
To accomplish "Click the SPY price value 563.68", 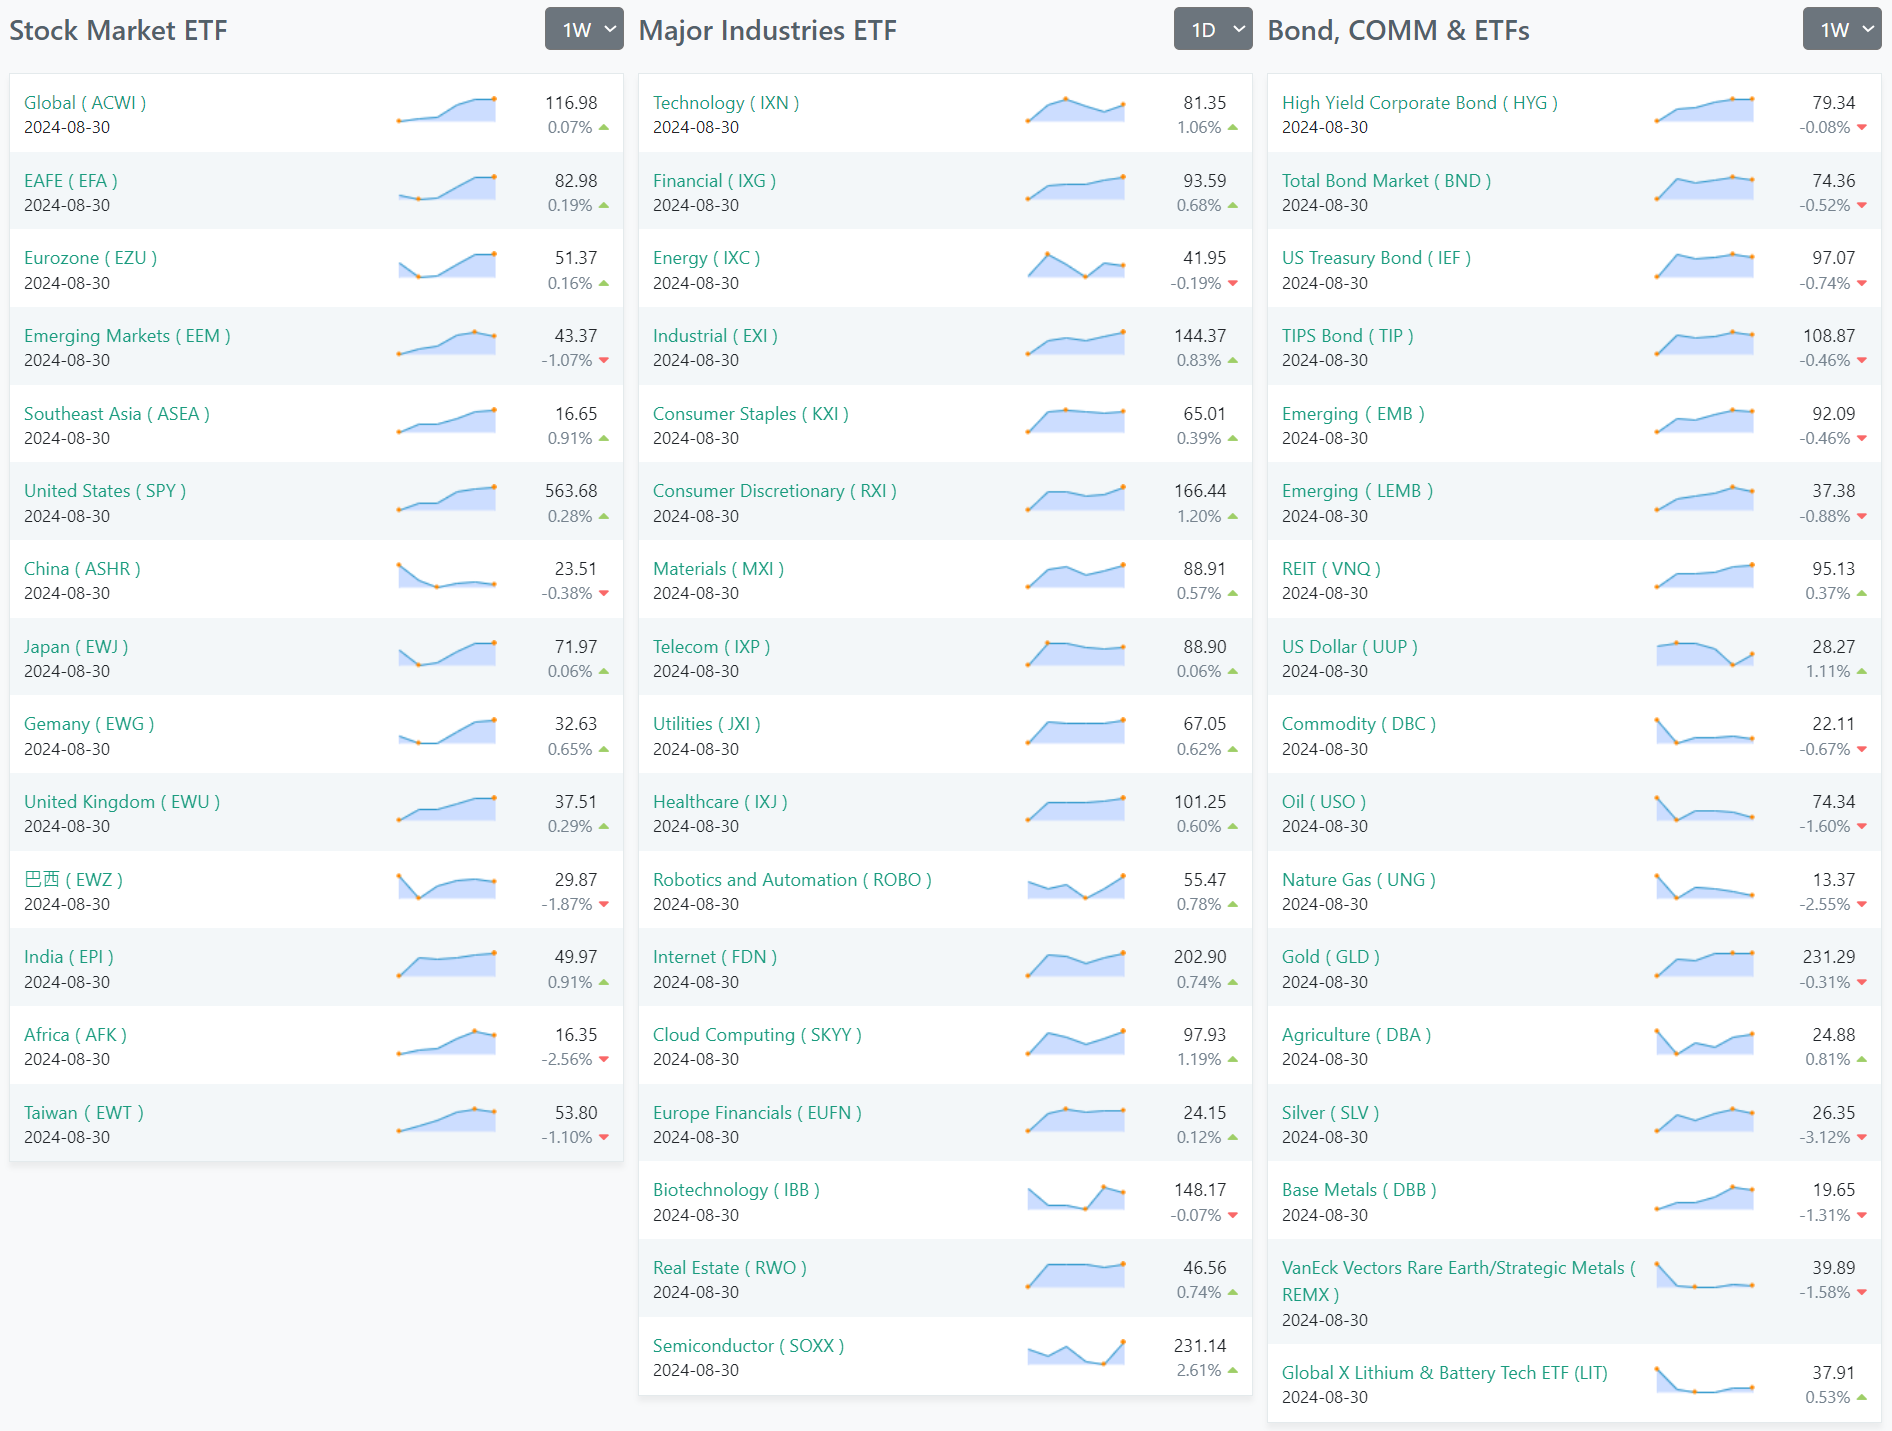I will [x=571, y=491].
